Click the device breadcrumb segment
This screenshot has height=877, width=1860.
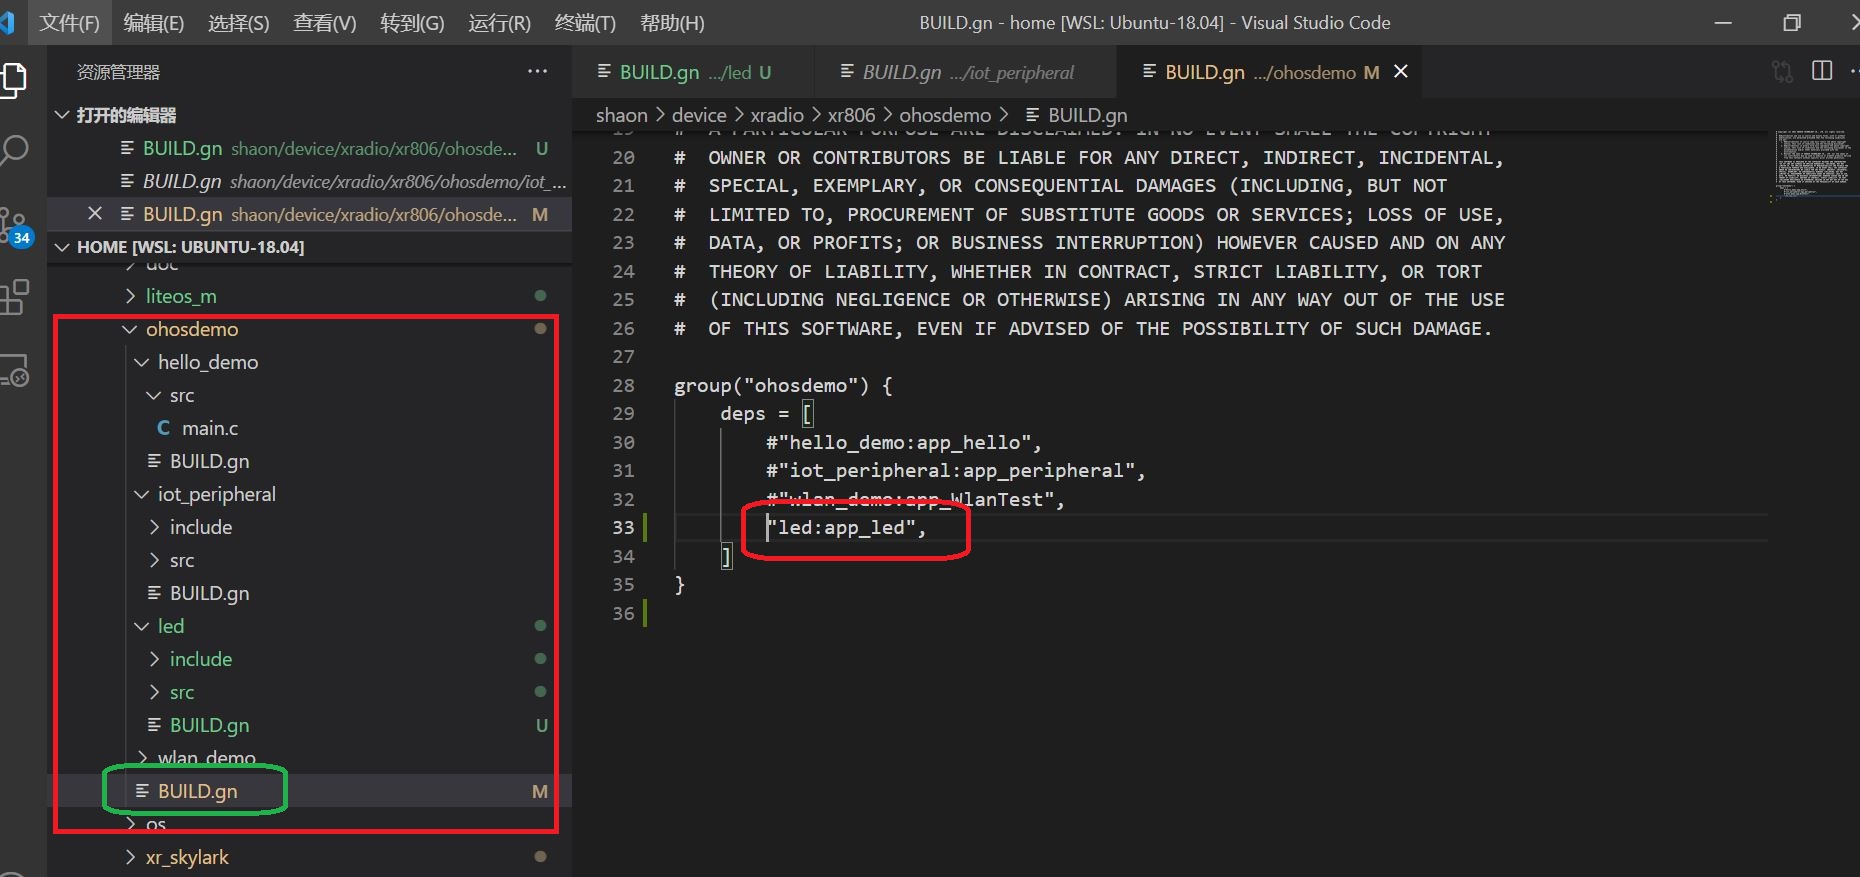coord(699,115)
